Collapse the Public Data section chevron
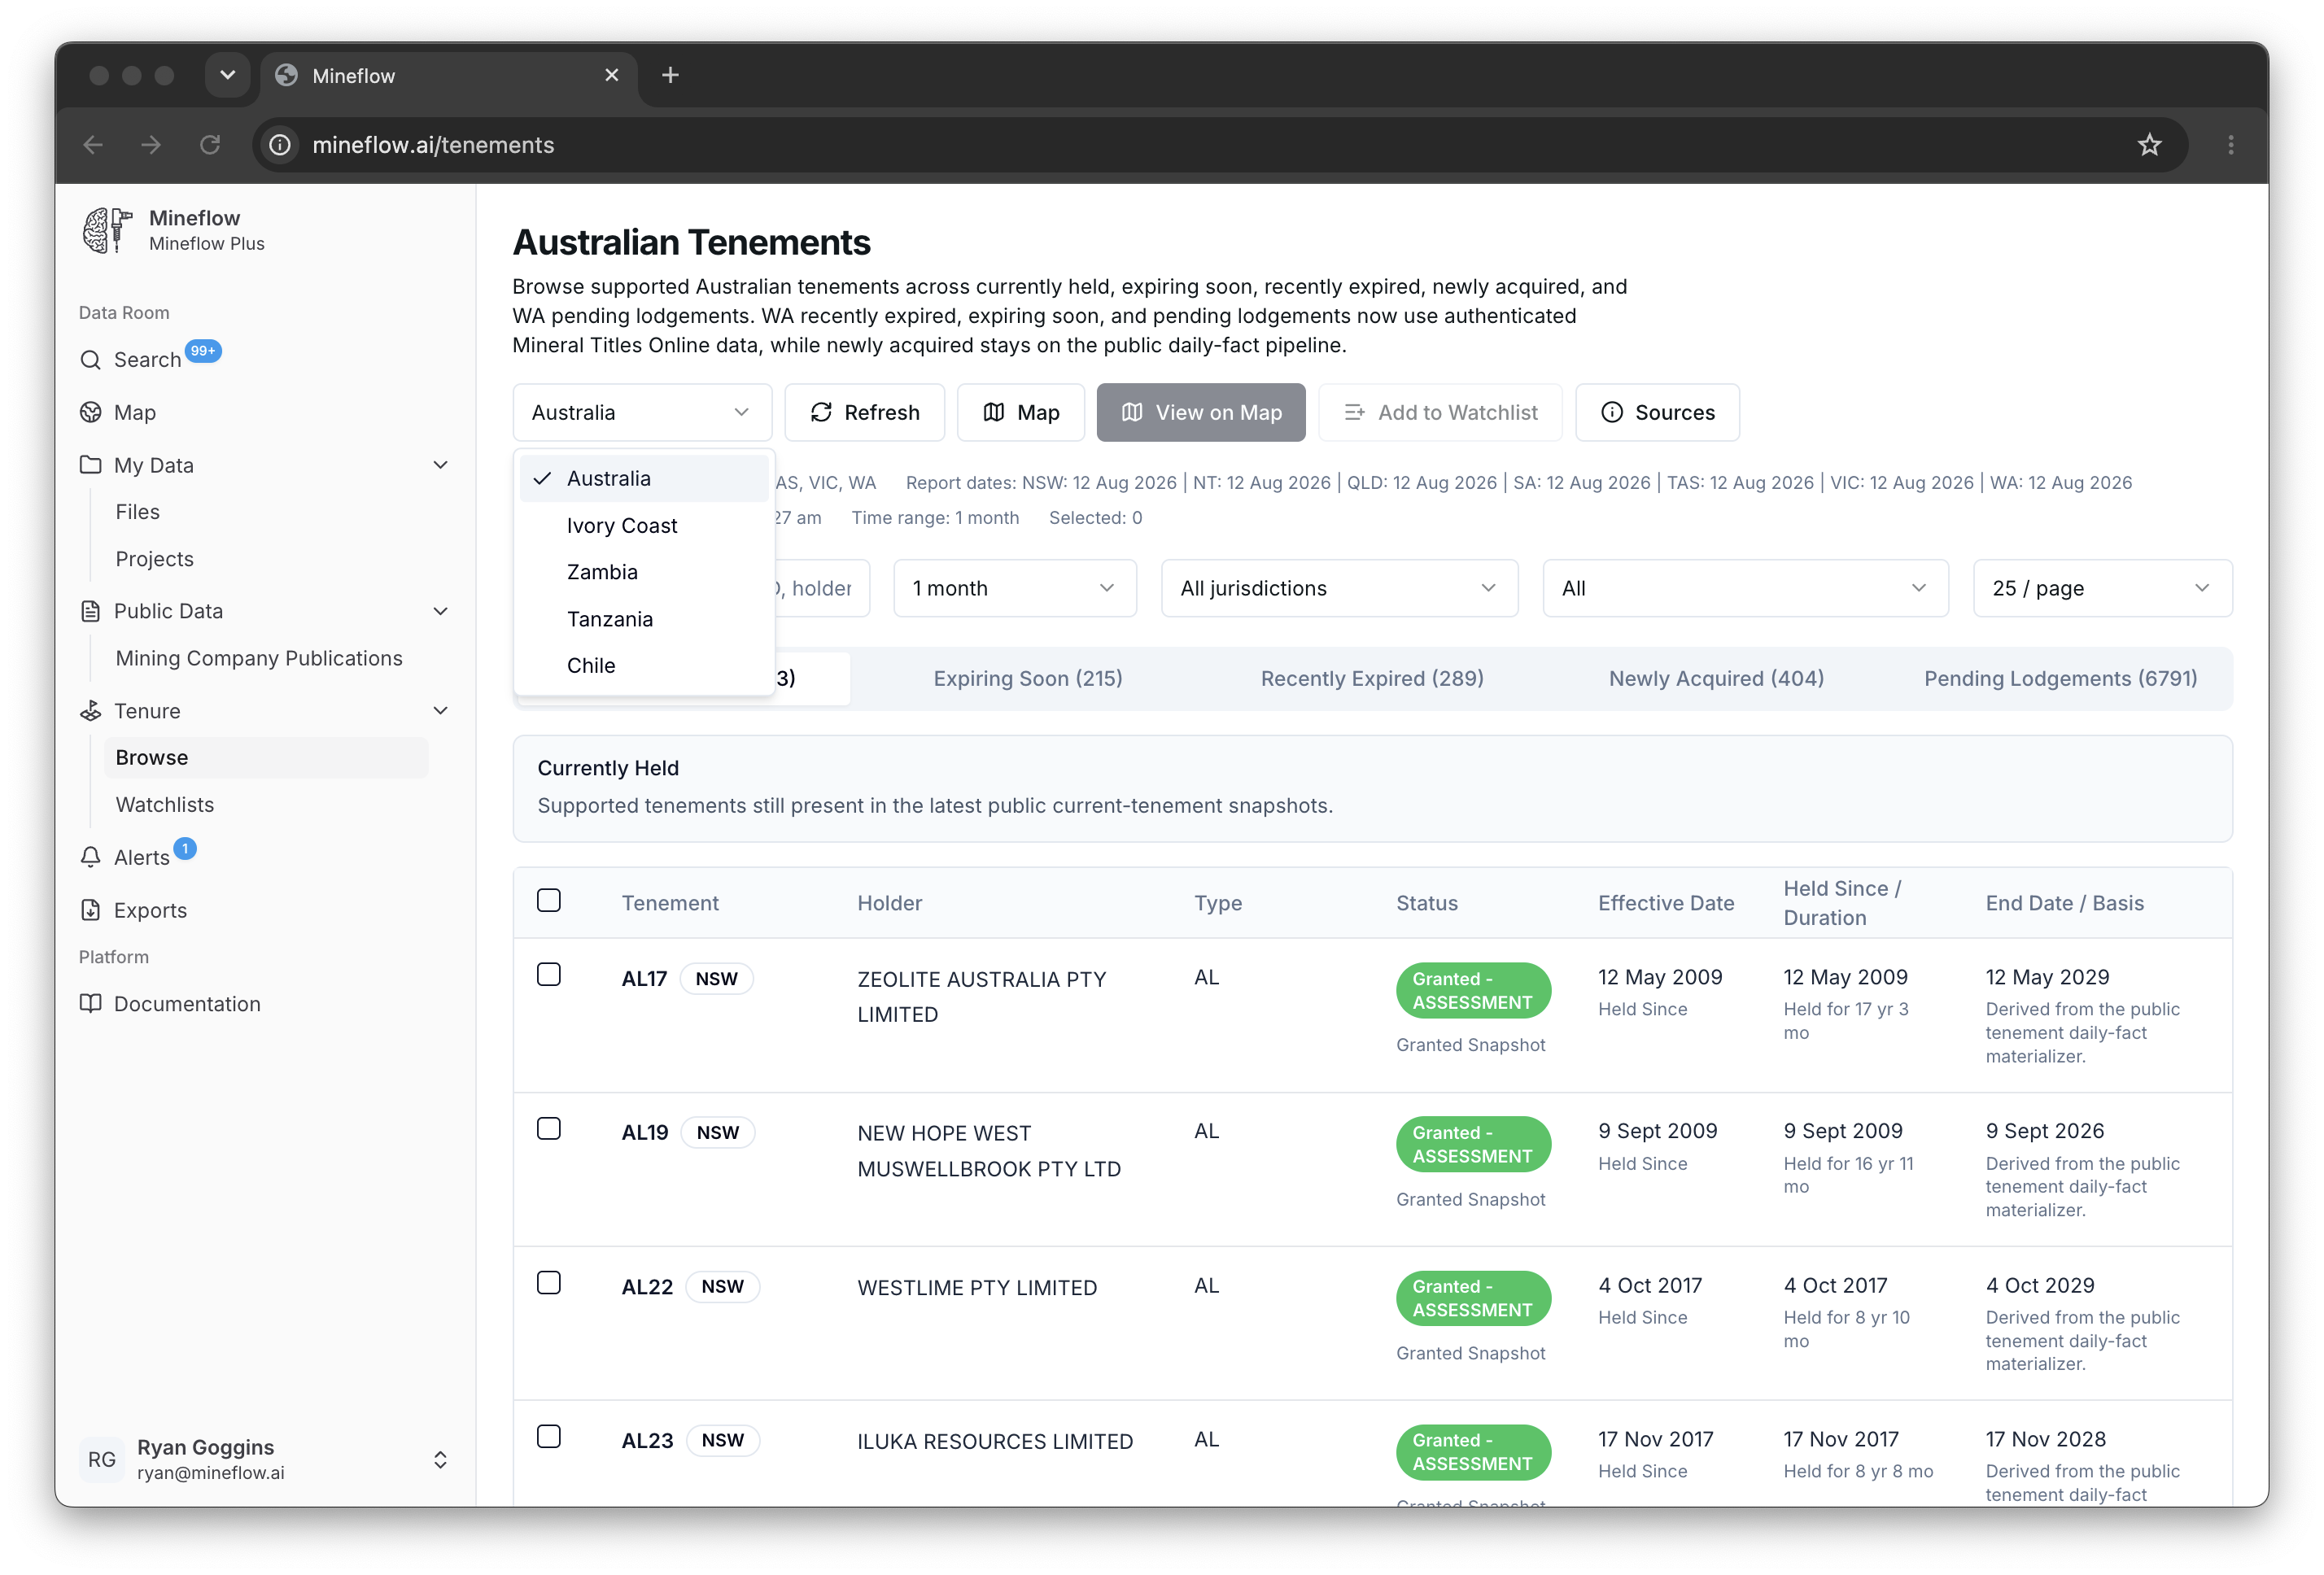The image size is (2324, 1575). [440, 611]
